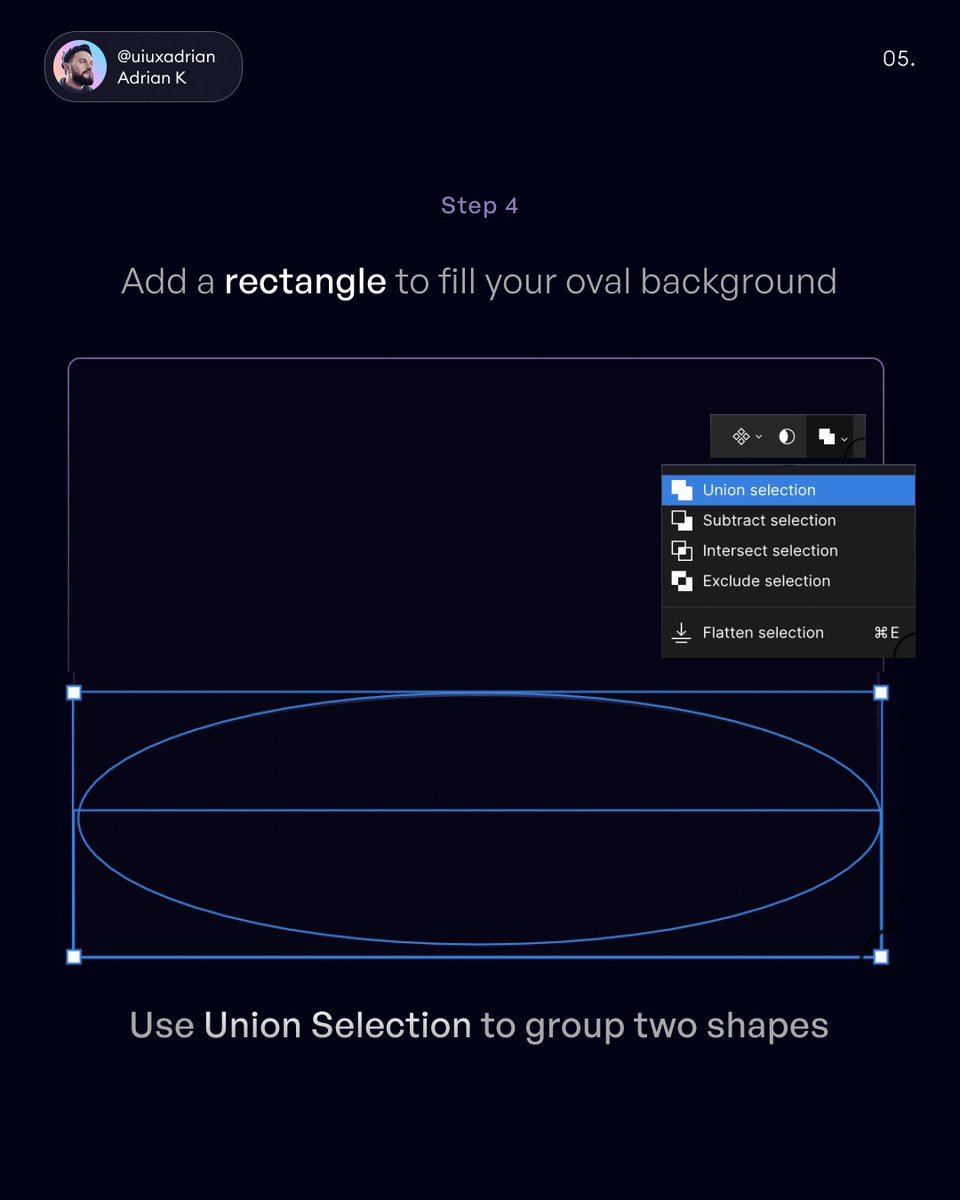Screen dimensions: 960x1200
Task: Select the Intersect selection menu option
Action: (770, 550)
